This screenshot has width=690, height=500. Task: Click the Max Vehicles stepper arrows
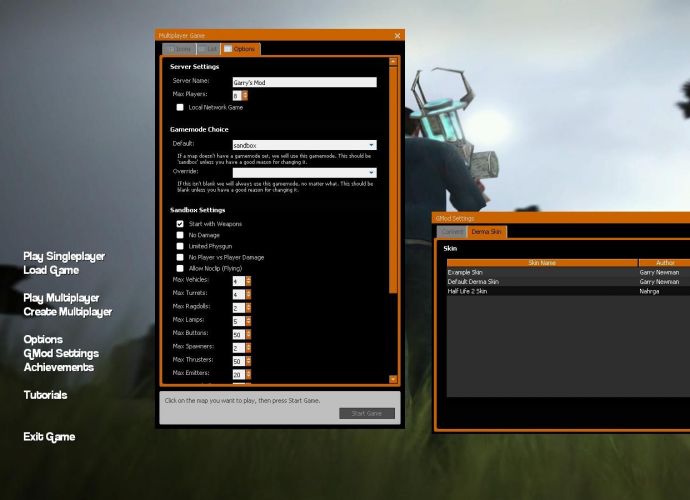[x=248, y=281]
